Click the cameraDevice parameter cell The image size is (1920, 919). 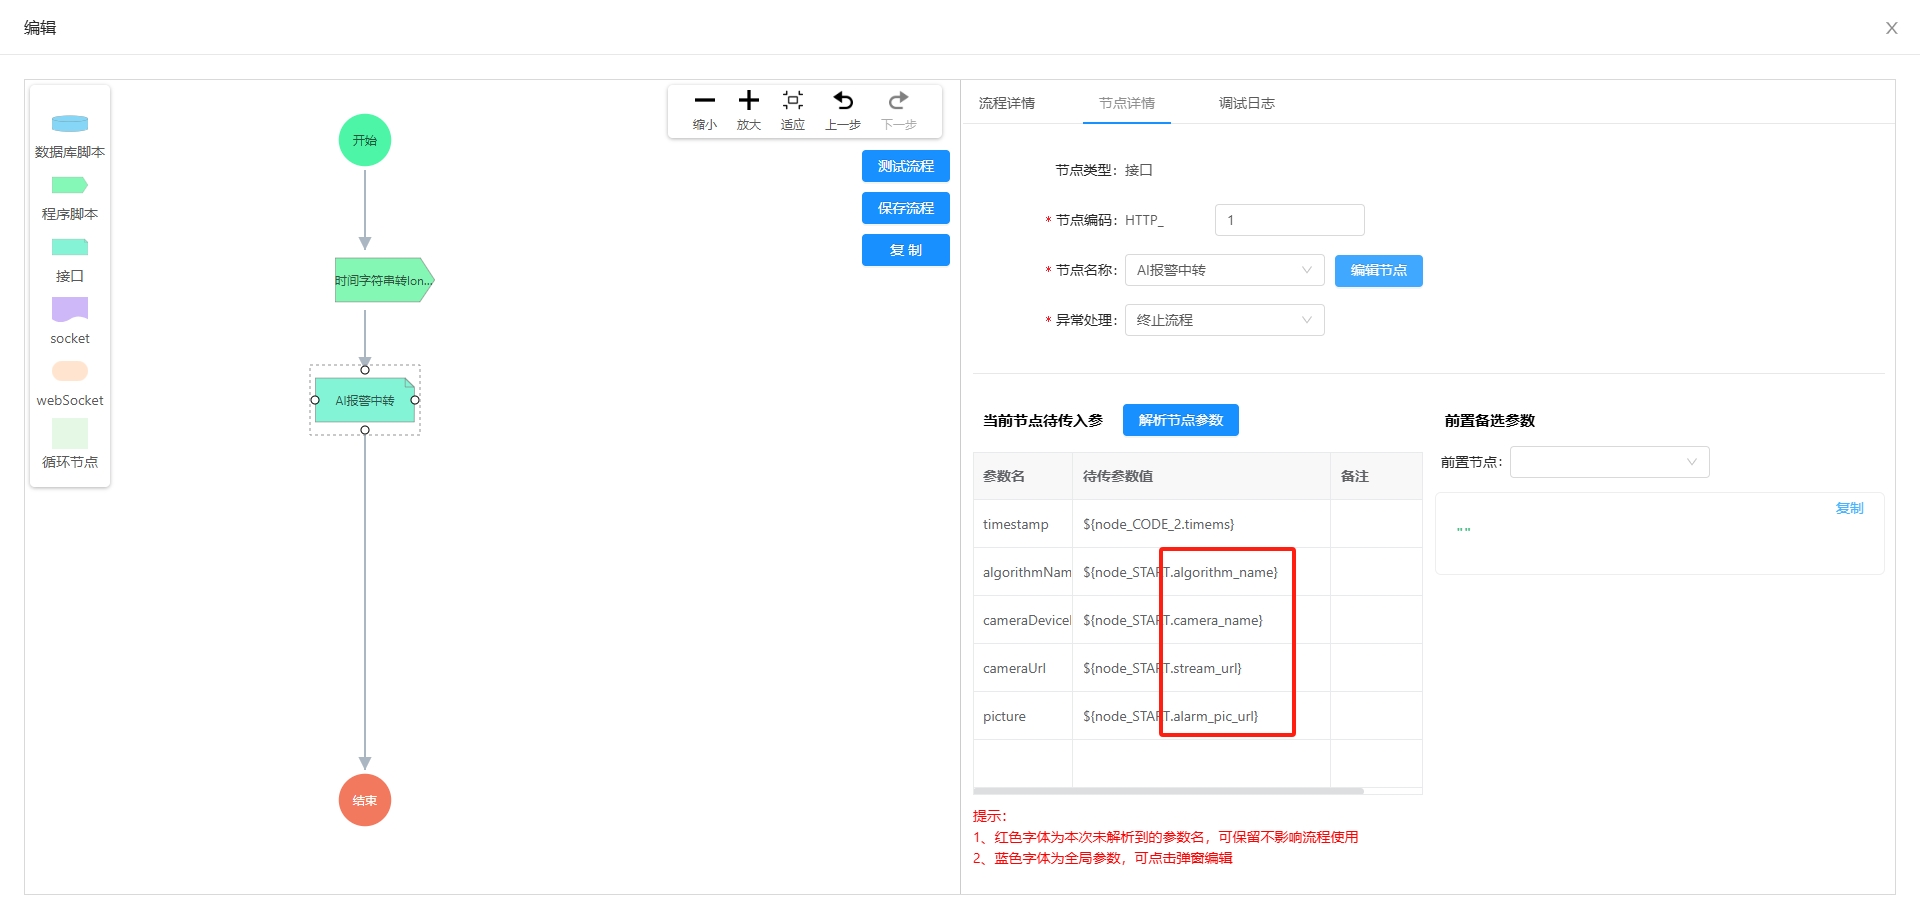(1022, 620)
